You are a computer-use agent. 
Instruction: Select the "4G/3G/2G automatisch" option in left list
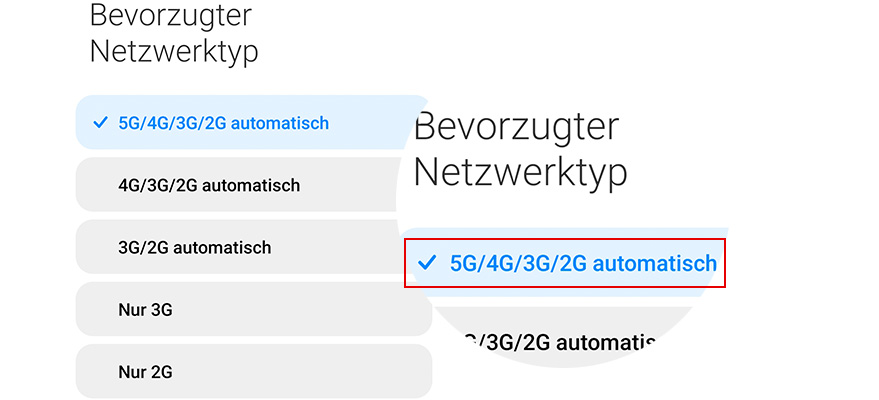pos(209,185)
